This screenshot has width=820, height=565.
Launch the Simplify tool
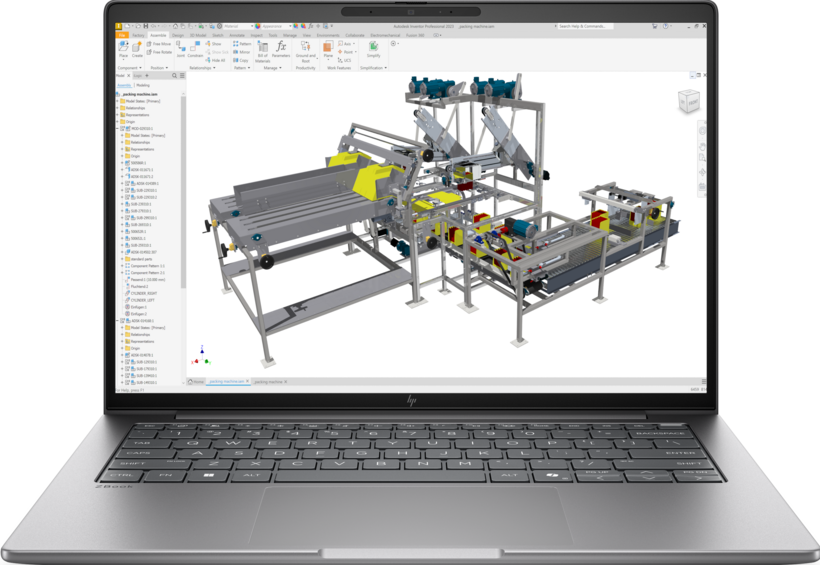pos(373,49)
